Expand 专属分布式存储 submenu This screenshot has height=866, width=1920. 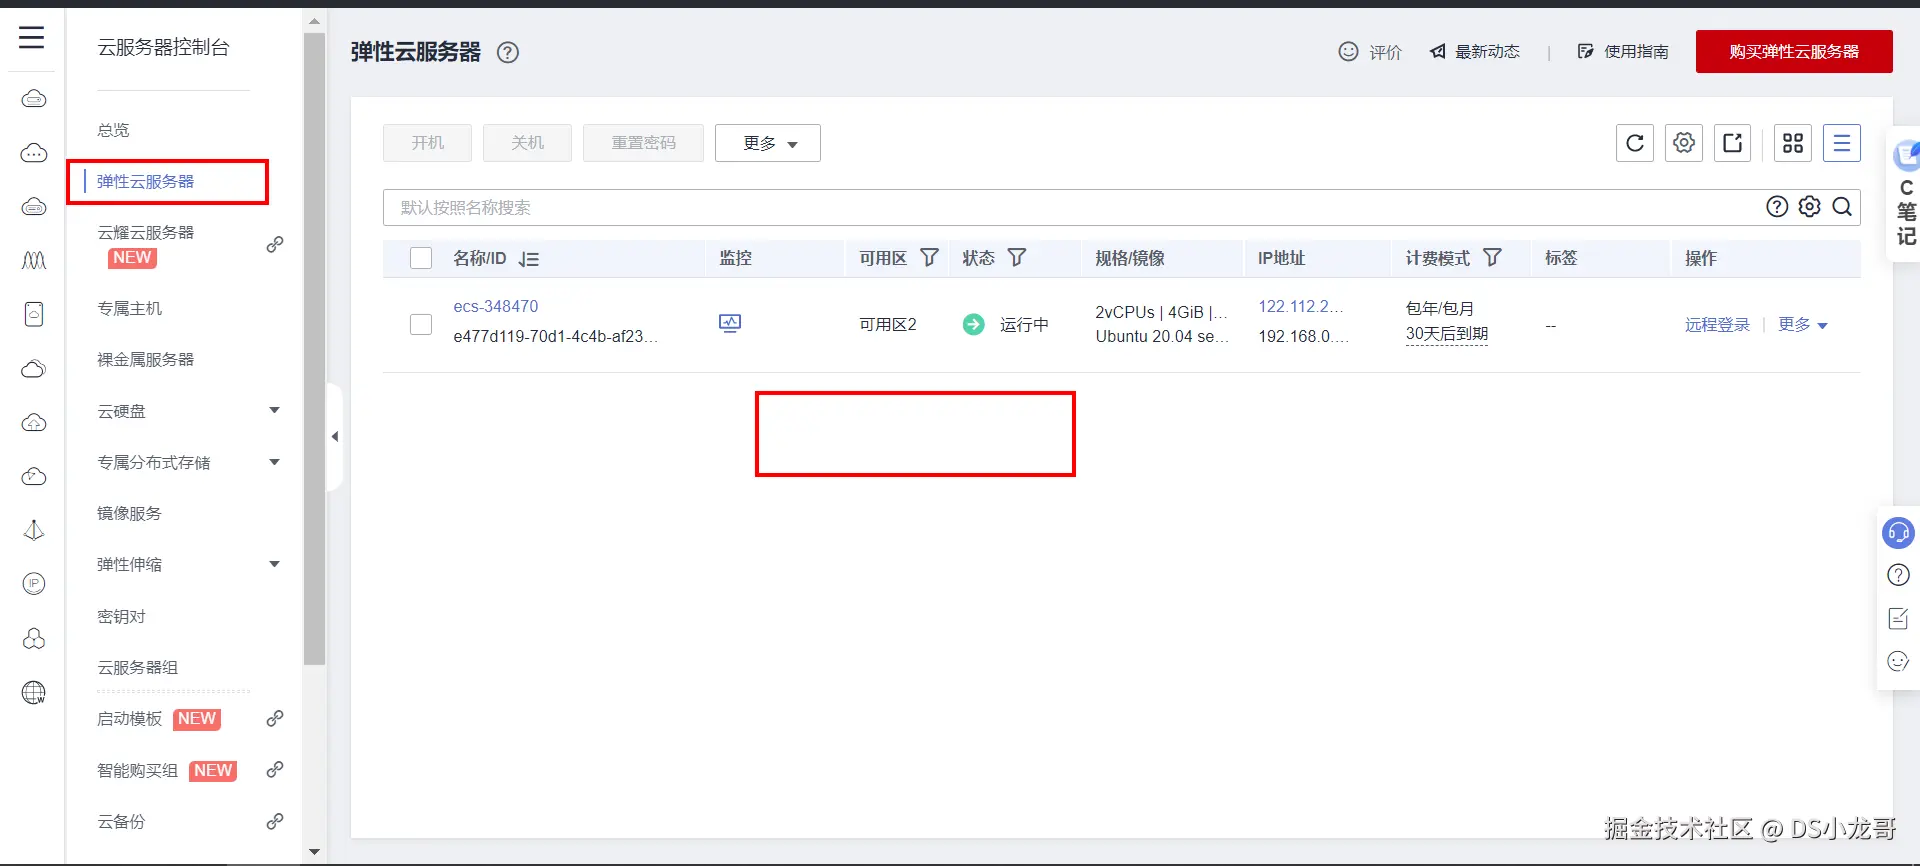(275, 462)
